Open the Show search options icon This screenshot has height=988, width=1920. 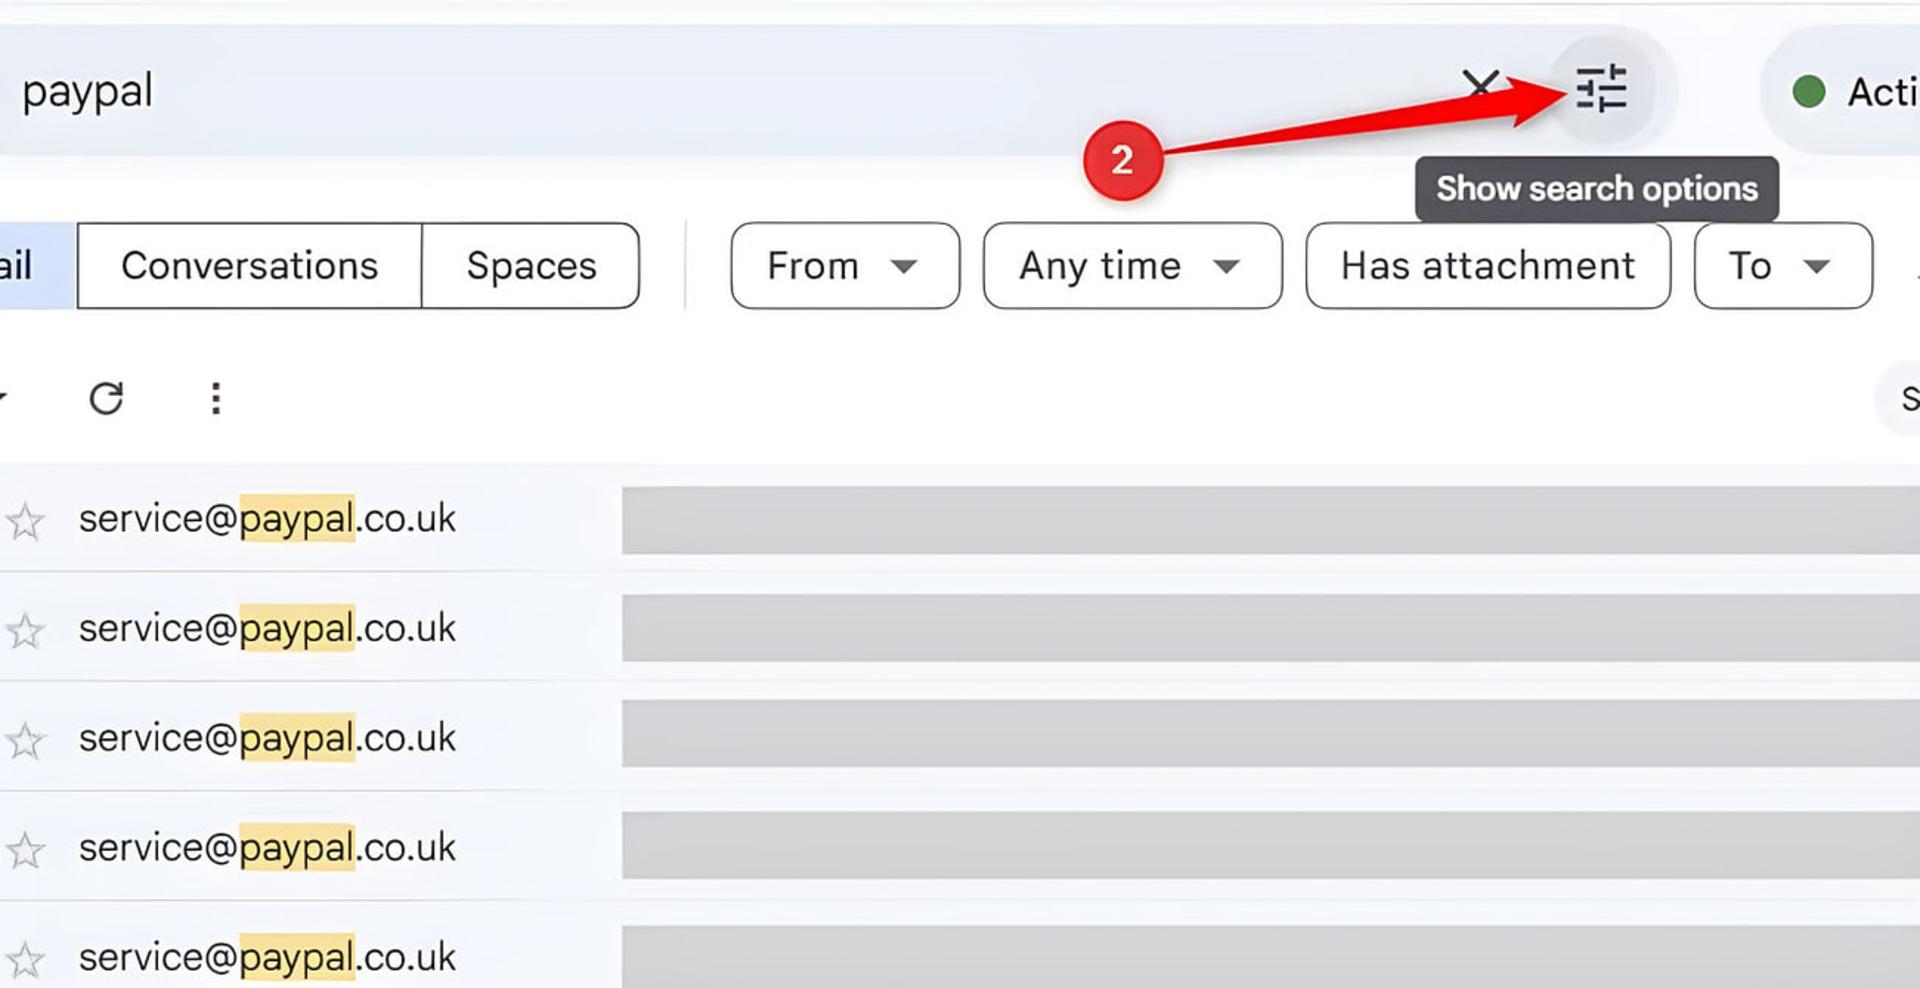coord(1601,89)
